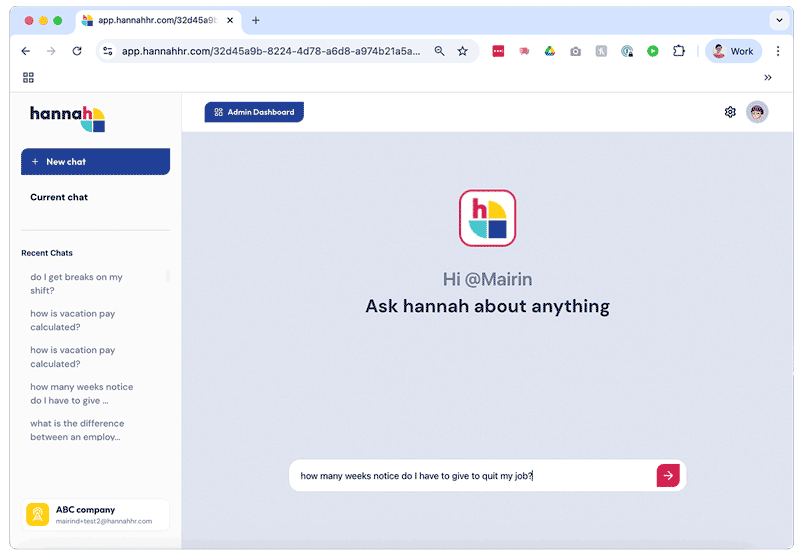Go back with the browser back arrow
The height and width of the screenshot is (556, 800).
[x=26, y=51]
